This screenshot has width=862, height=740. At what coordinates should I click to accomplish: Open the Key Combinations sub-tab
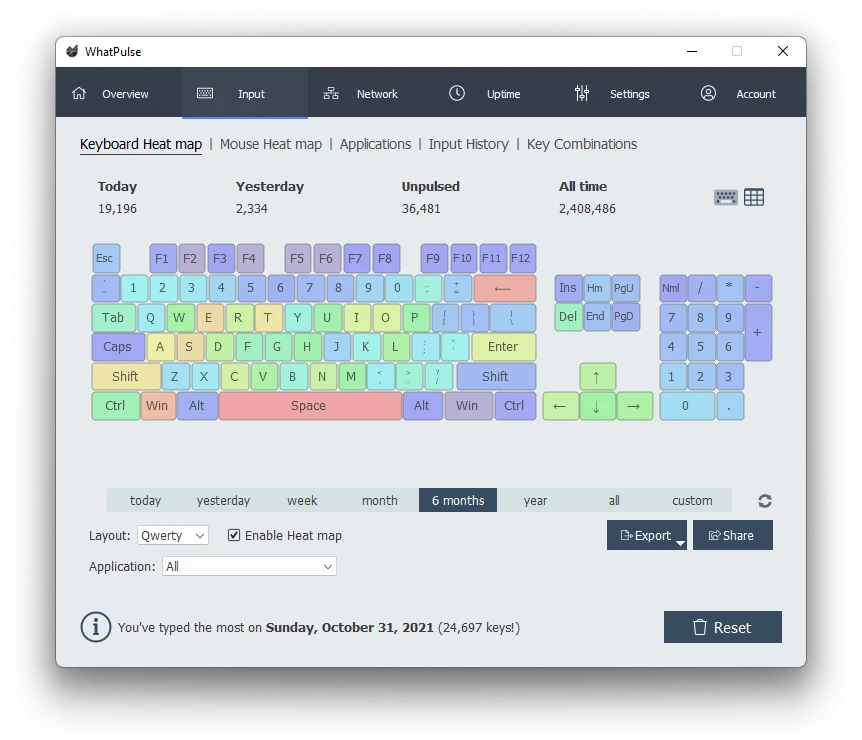click(x=582, y=144)
